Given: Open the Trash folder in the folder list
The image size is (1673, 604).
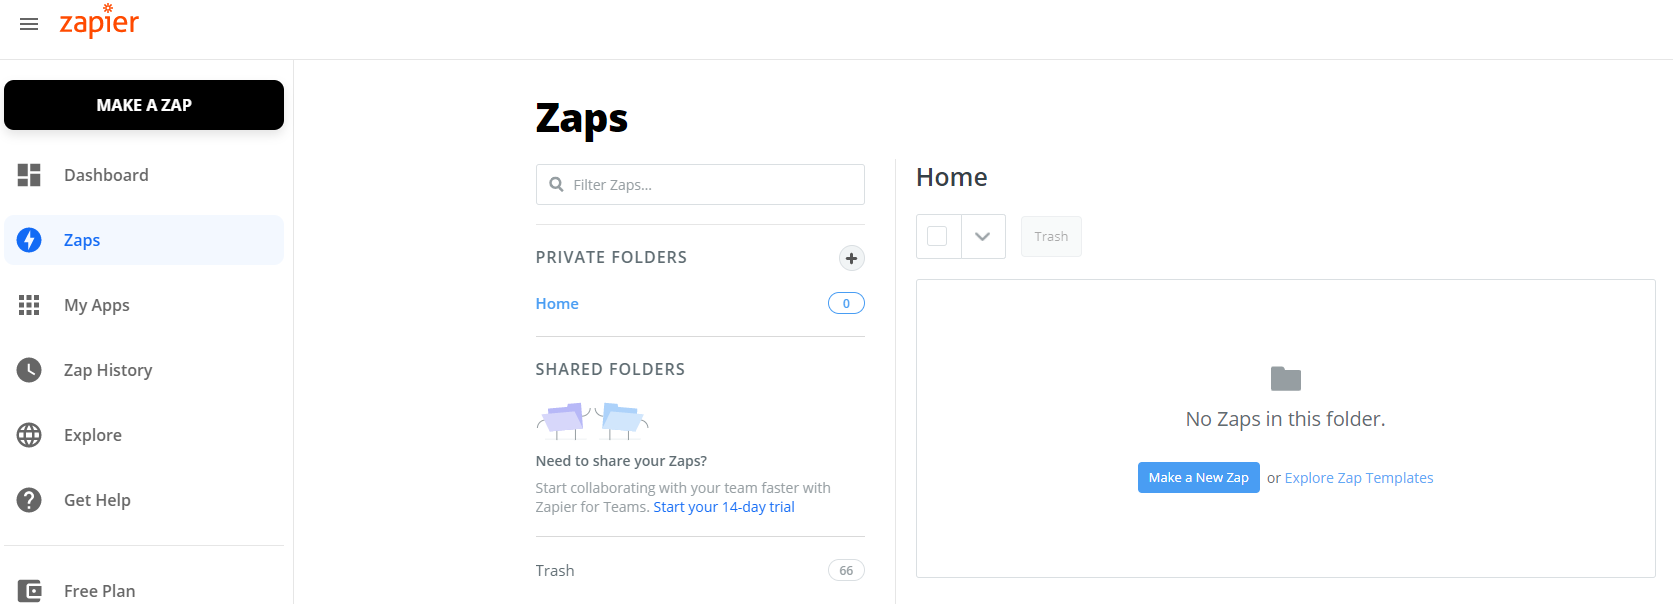Looking at the screenshot, I should tap(555, 571).
